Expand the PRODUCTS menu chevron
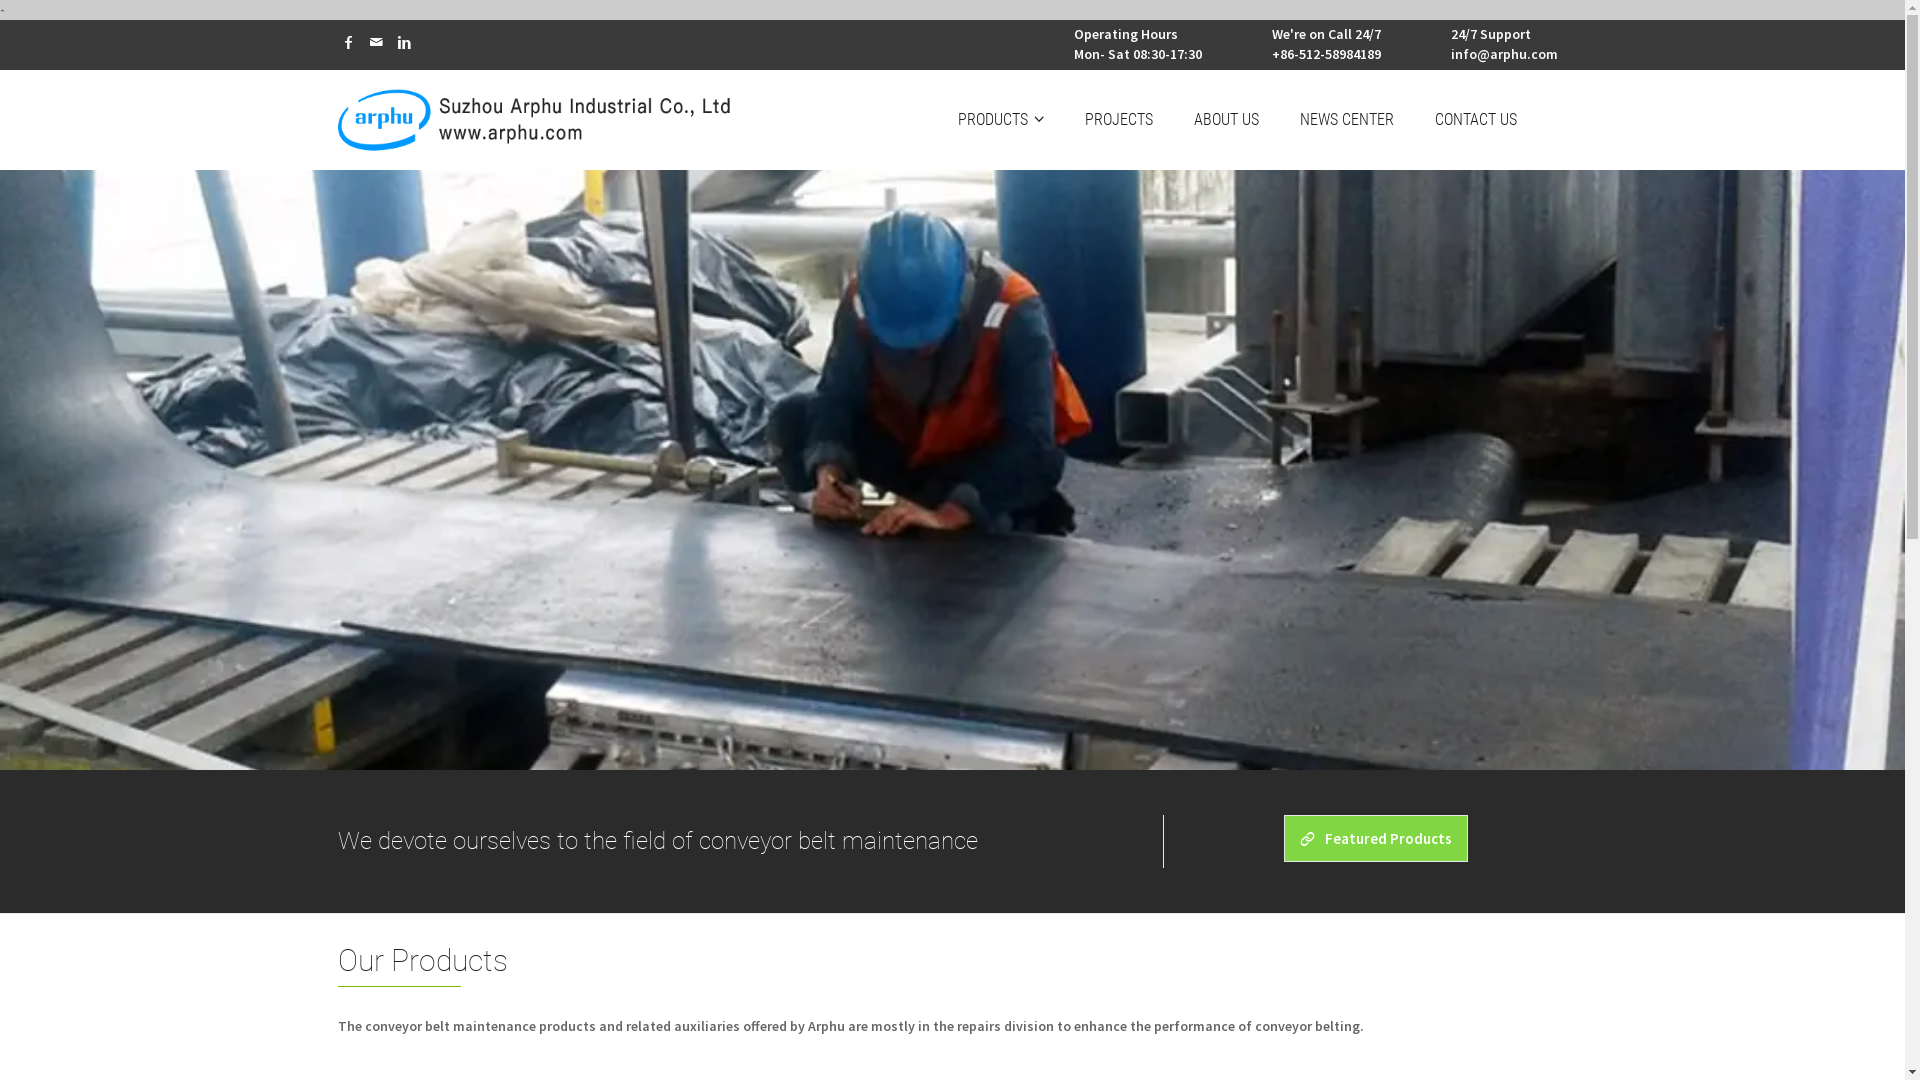 [x=1039, y=119]
